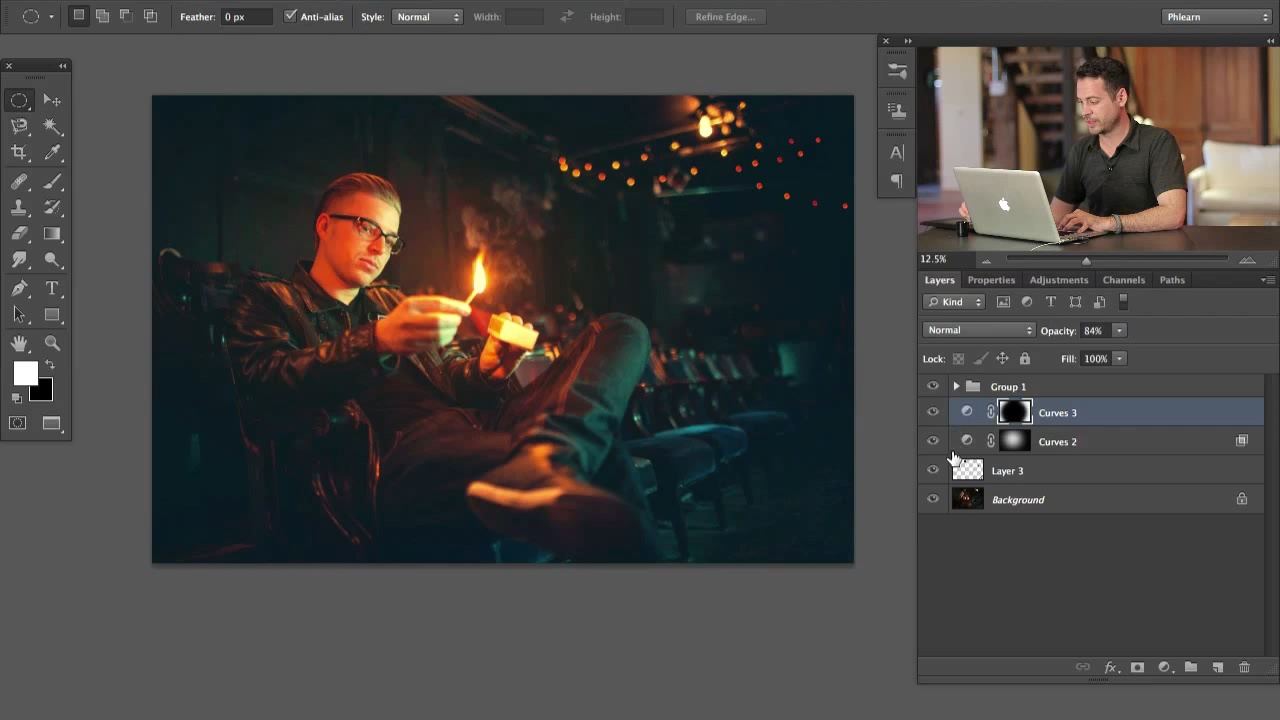Viewport: 1280px width, 720px height.
Task: Open the Character panel icon
Action: [x=897, y=153]
